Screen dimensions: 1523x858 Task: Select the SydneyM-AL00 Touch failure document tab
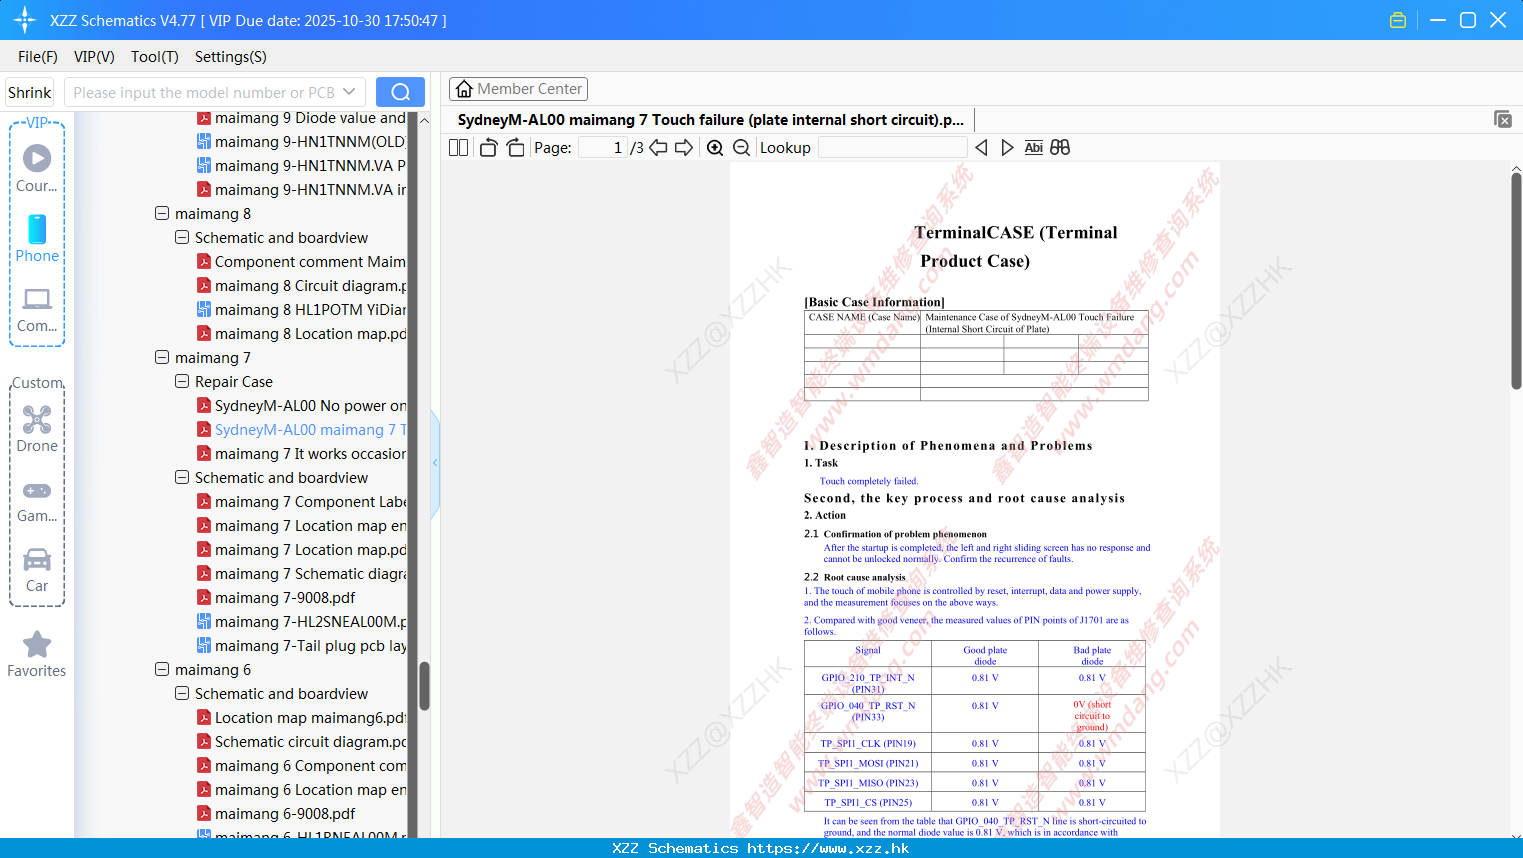coord(711,120)
